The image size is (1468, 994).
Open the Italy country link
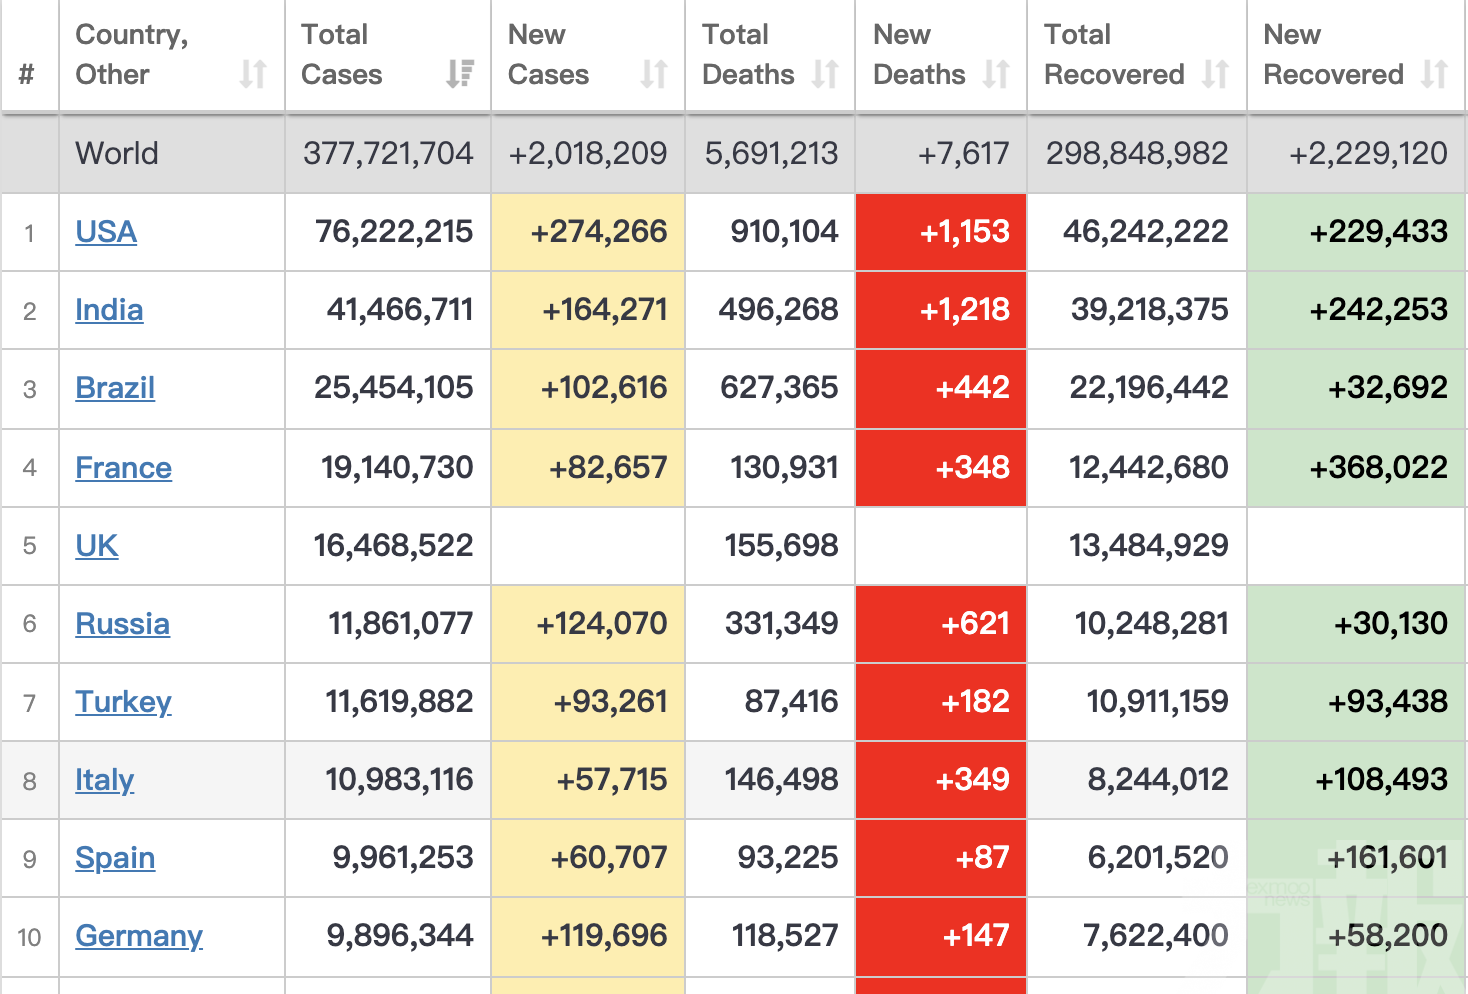pyautogui.click(x=104, y=780)
